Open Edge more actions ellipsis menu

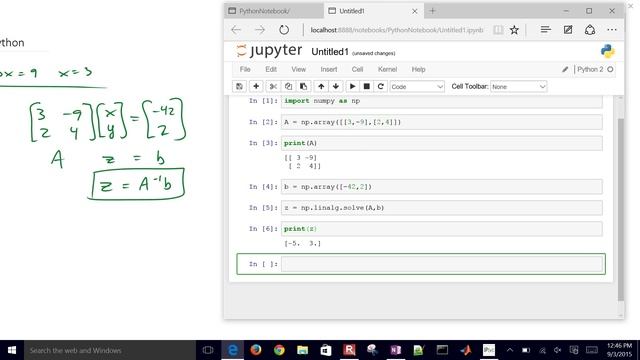[612, 30]
